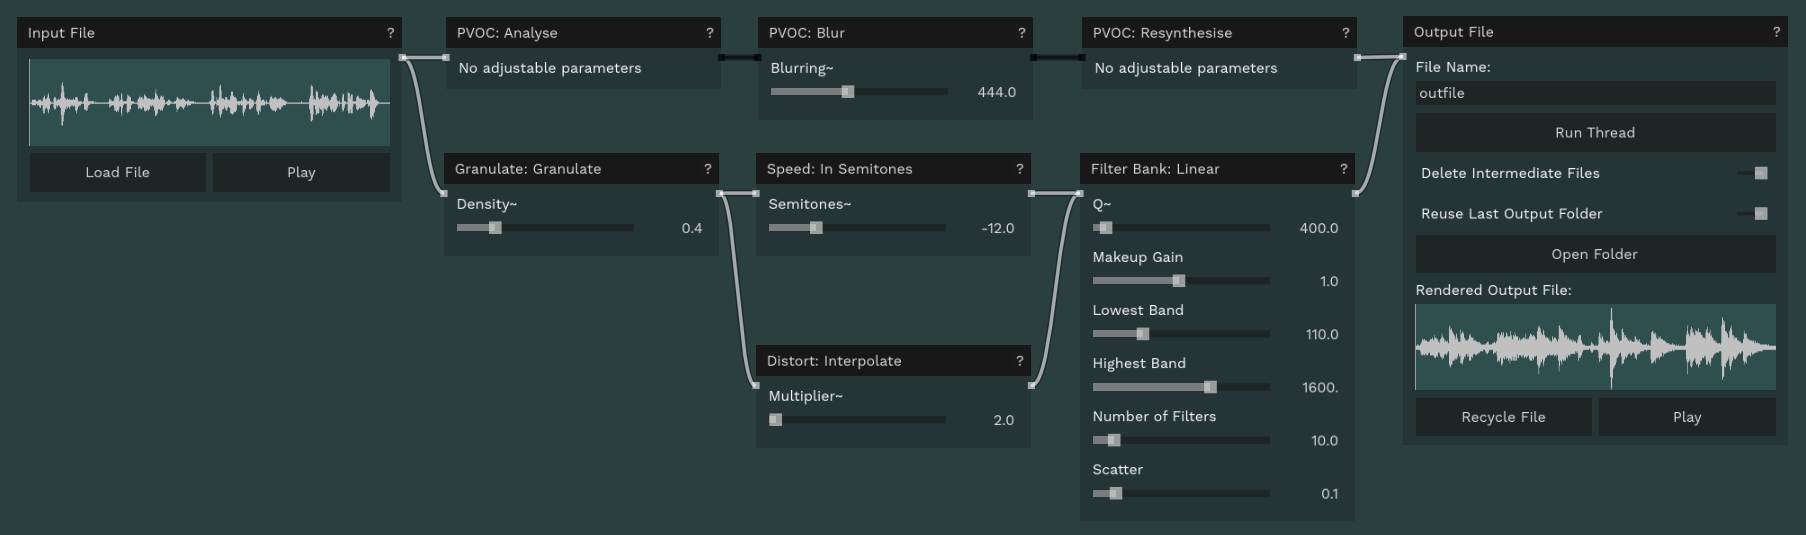
Task: Click the Blurring slider handle
Action: [x=848, y=92]
